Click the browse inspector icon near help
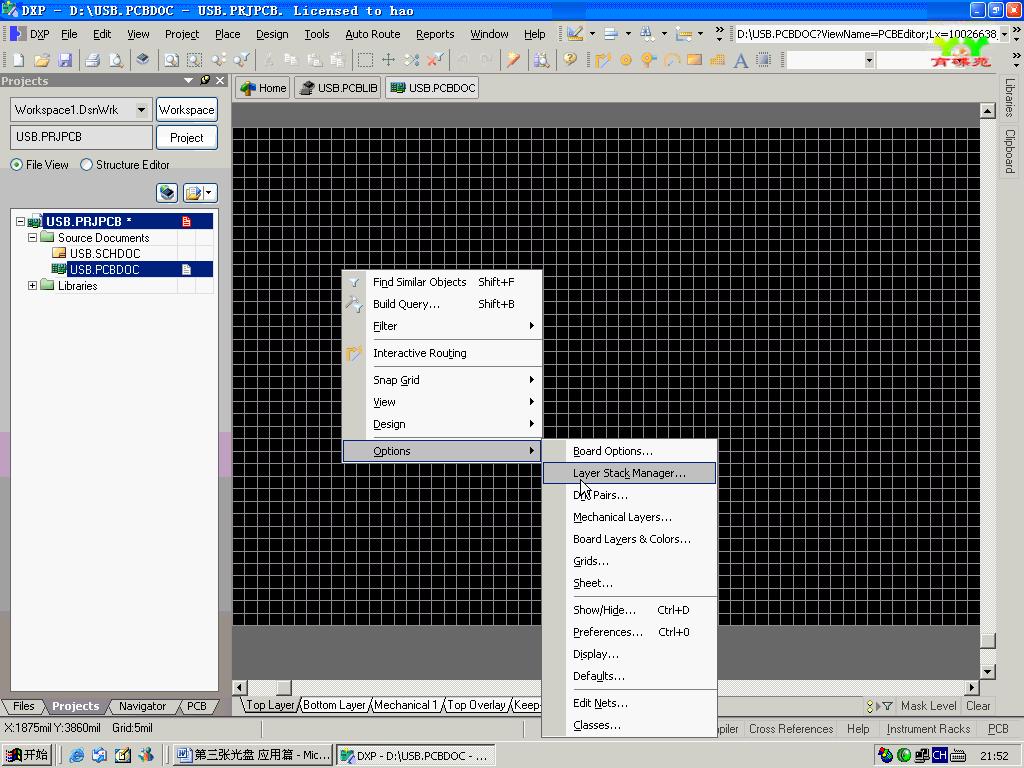Viewport: 1024px width, 768px height. click(541, 60)
